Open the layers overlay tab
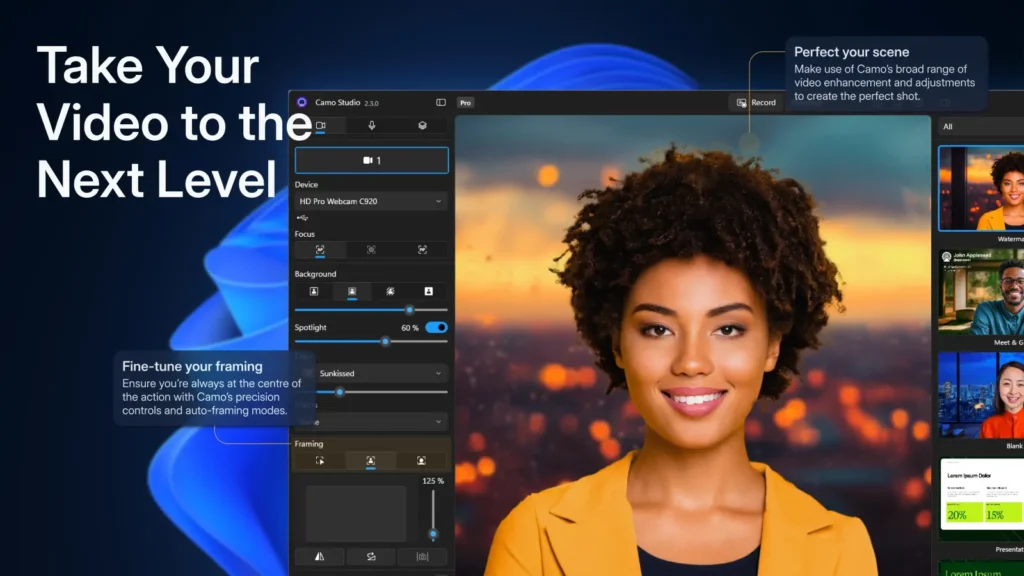Image resolution: width=1024 pixels, height=576 pixels. (x=422, y=126)
